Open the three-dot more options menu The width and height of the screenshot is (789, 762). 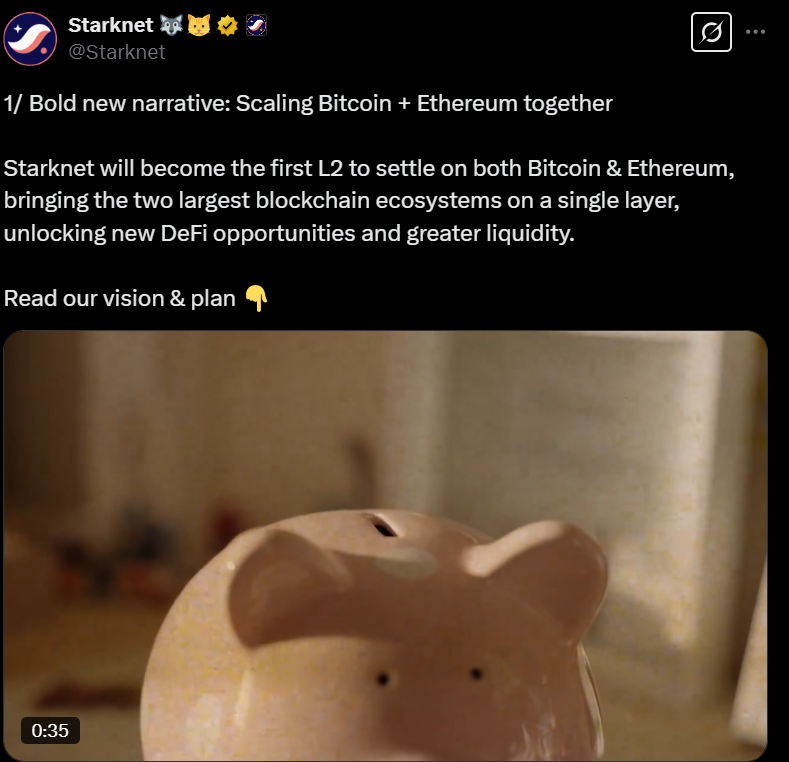coord(755,32)
